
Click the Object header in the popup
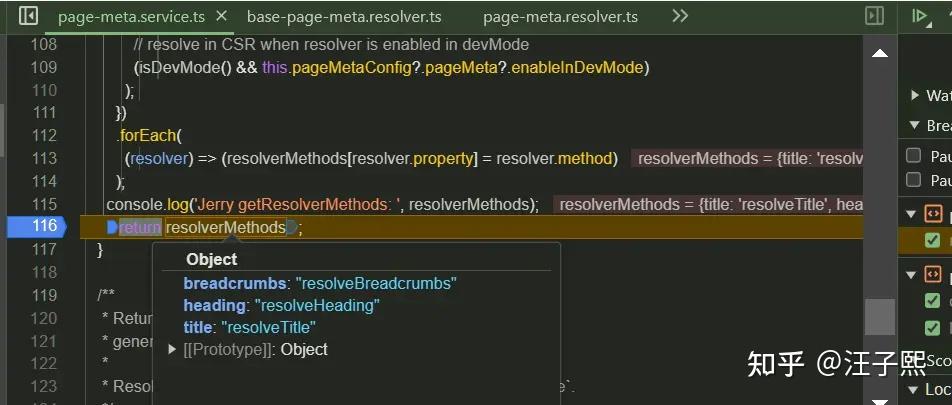pos(212,259)
